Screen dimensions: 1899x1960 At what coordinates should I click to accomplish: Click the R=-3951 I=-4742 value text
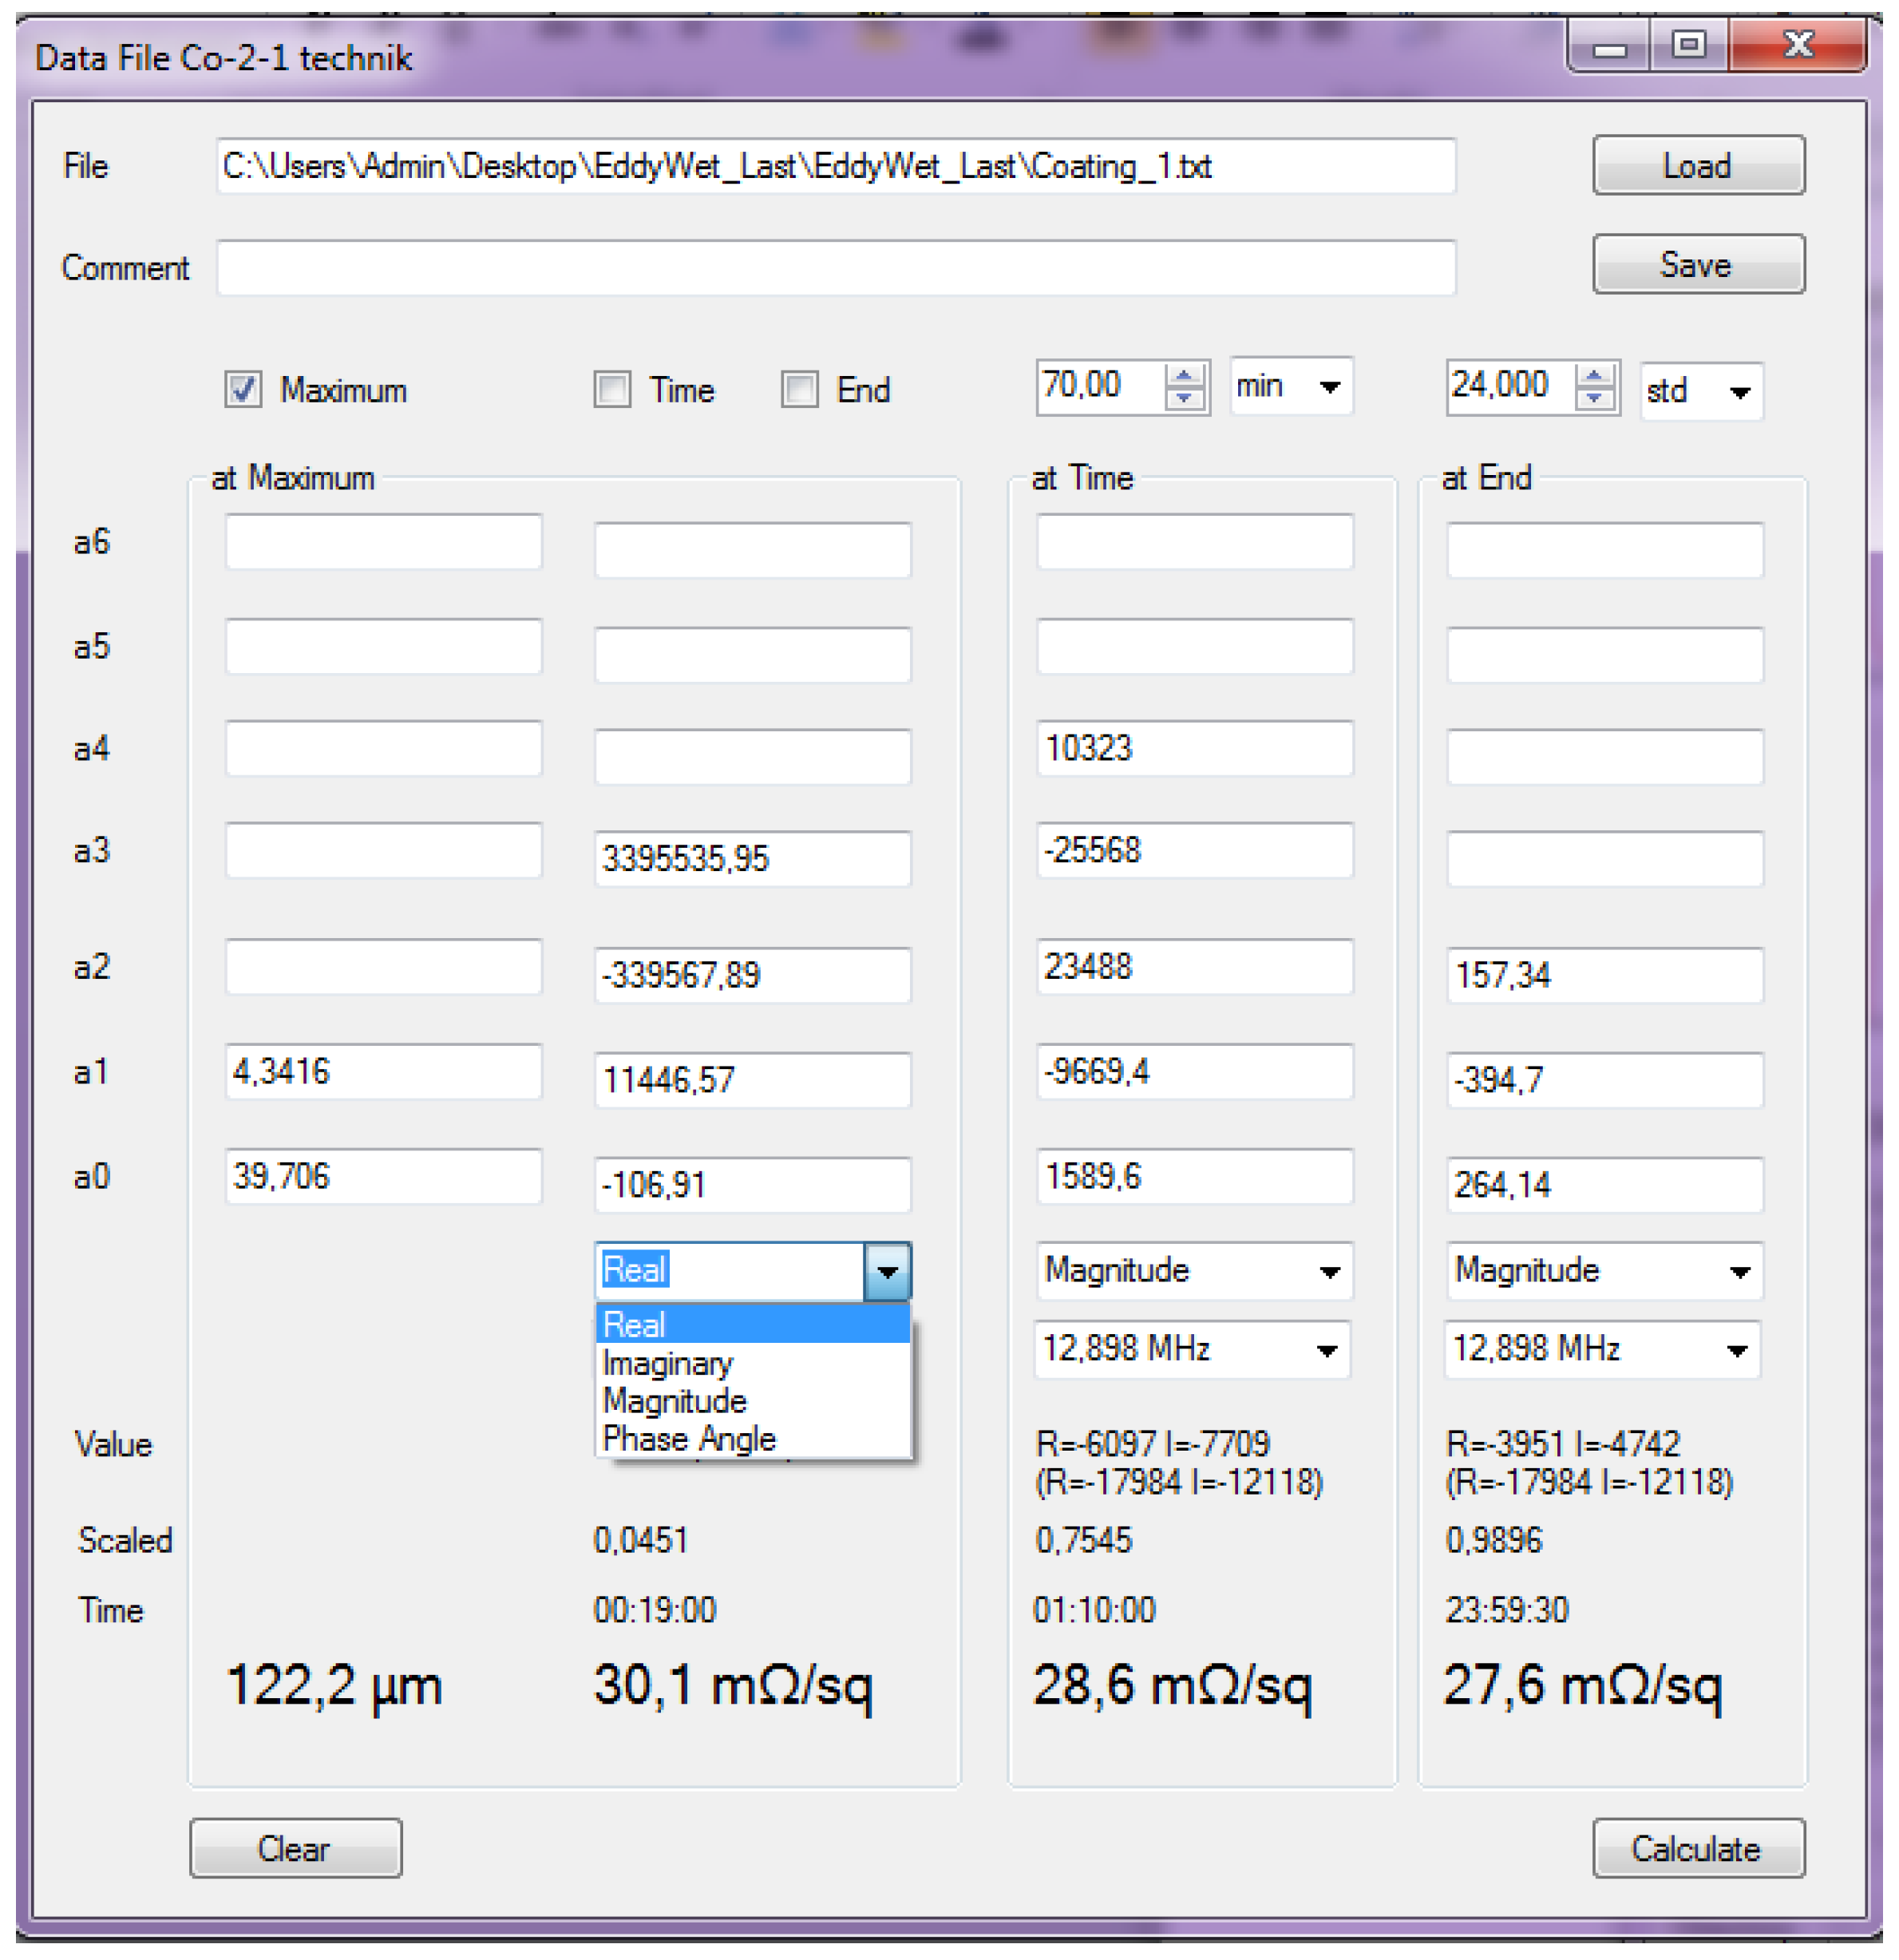[x=1563, y=1444]
